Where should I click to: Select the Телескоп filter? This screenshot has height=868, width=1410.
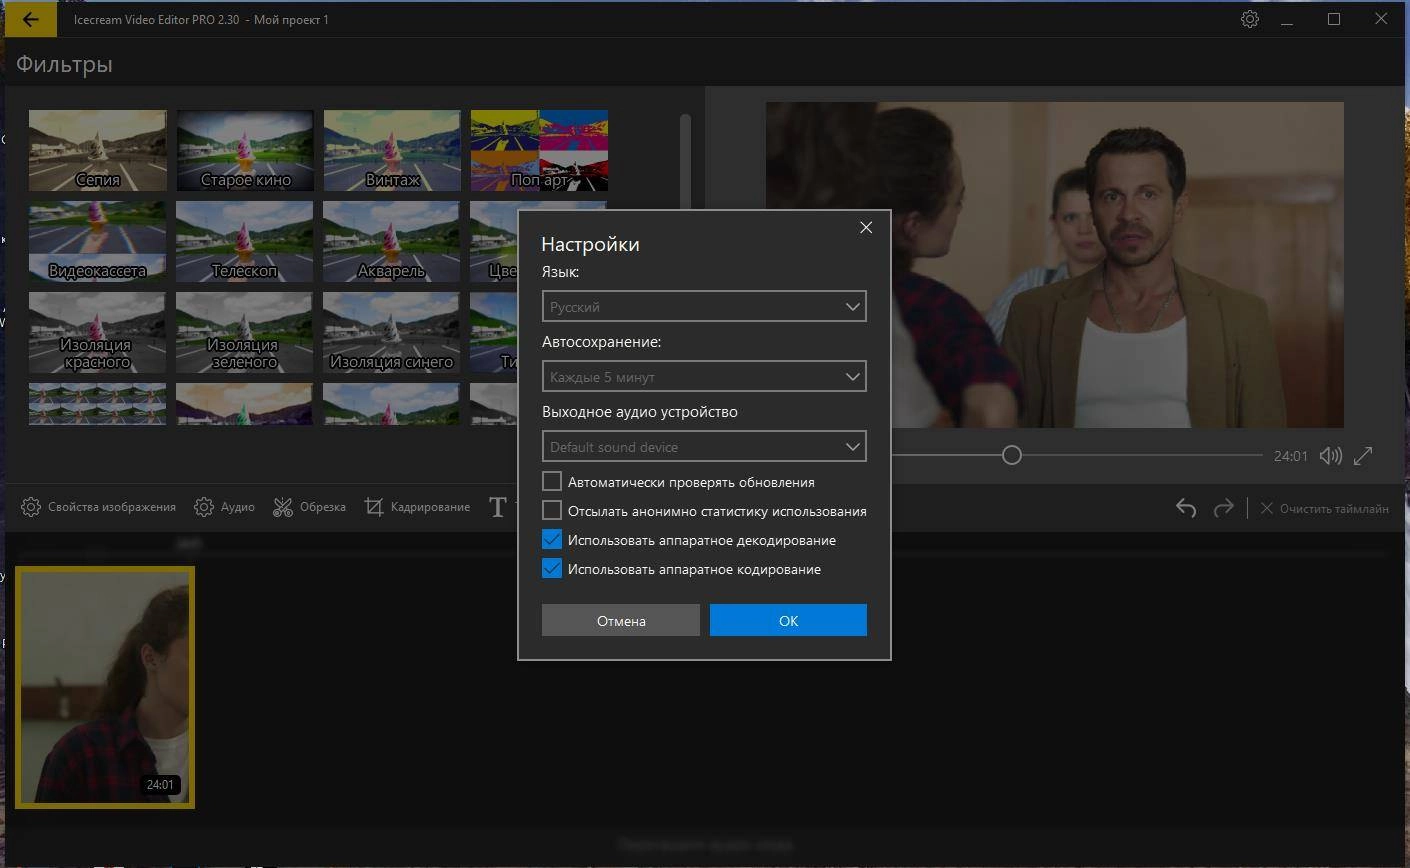pyautogui.click(x=245, y=241)
